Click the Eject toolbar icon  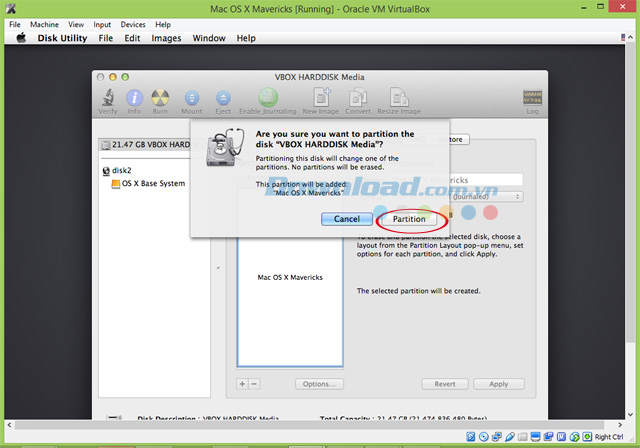(223, 98)
